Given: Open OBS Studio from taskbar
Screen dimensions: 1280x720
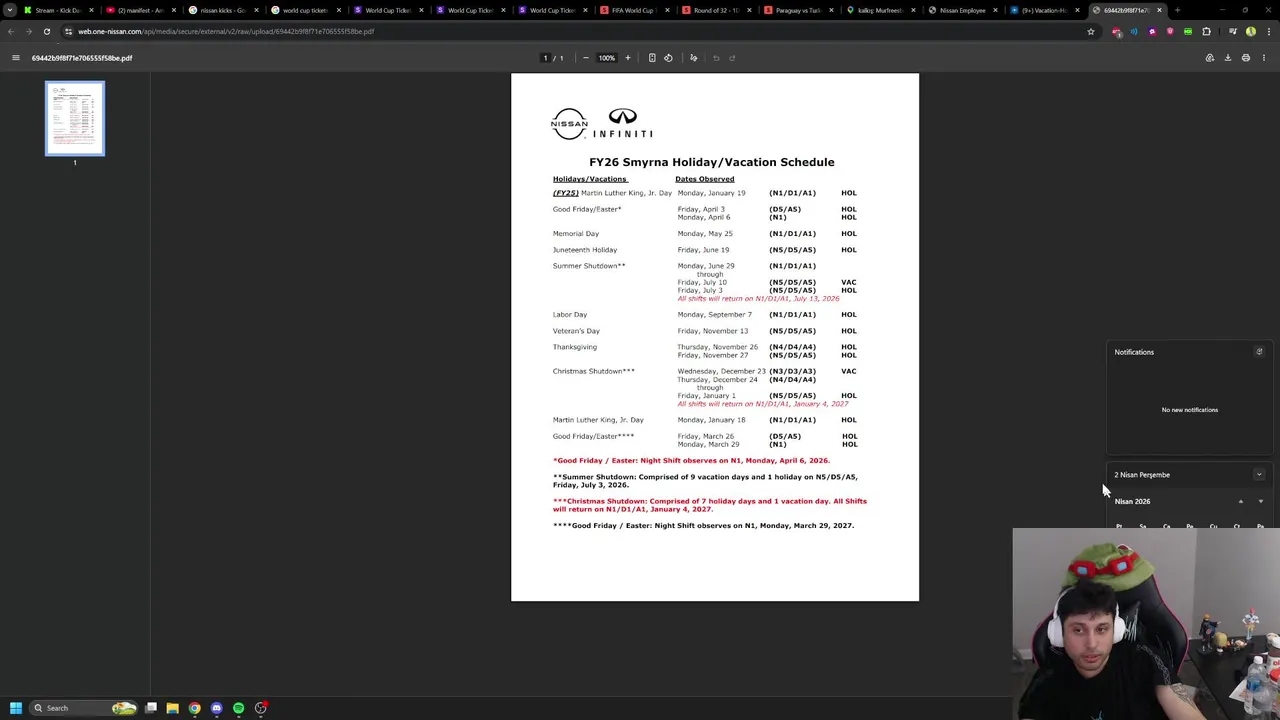Looking at the screenshot, I should click(260, 708).
